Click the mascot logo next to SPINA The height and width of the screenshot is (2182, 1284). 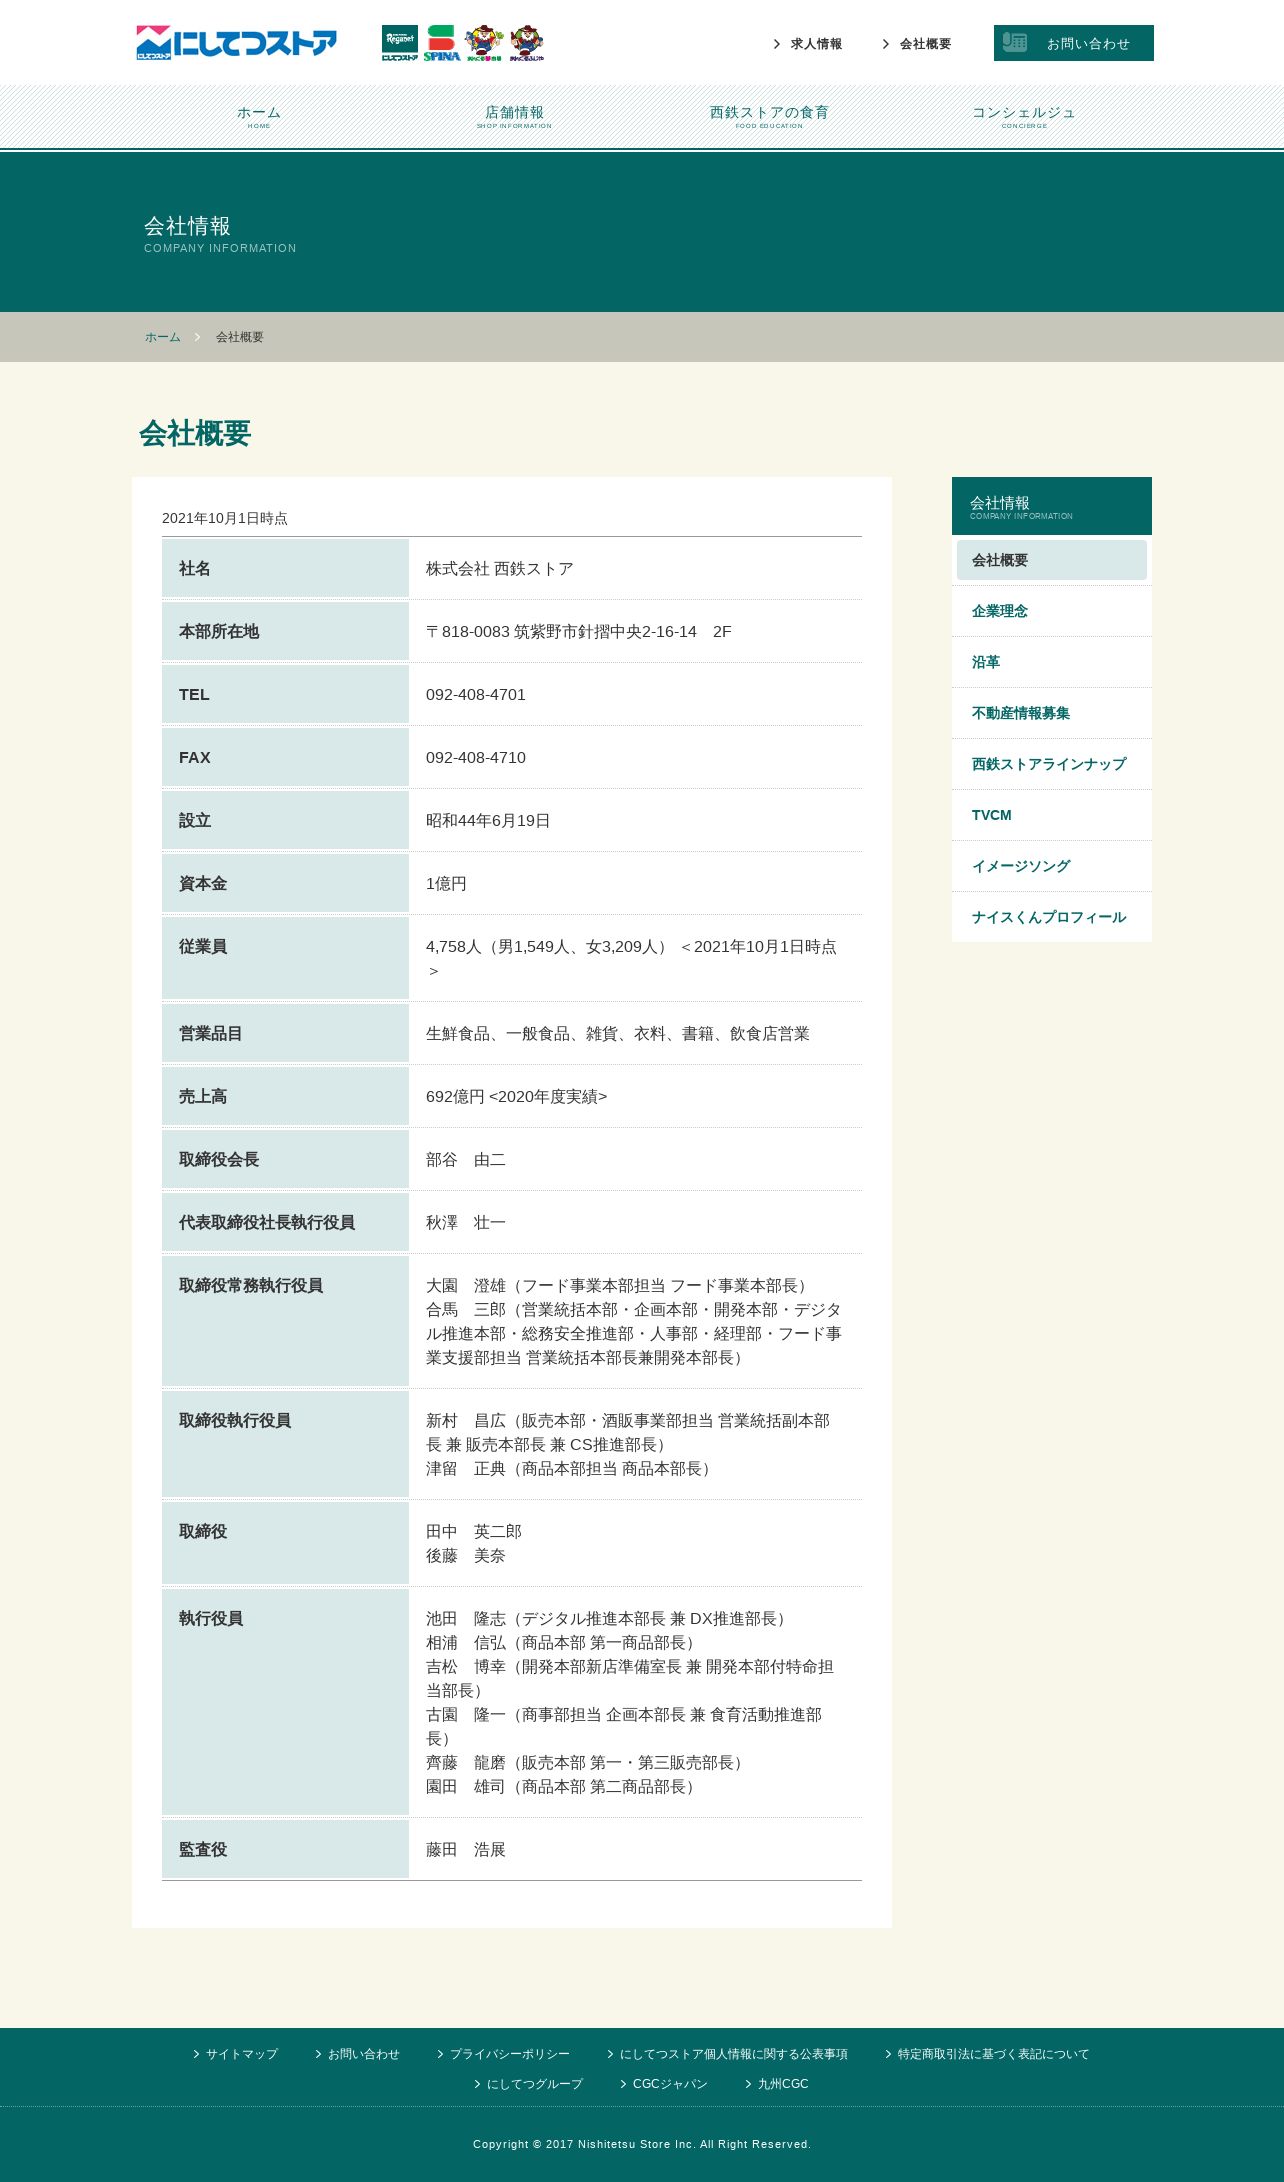(484, 43)
